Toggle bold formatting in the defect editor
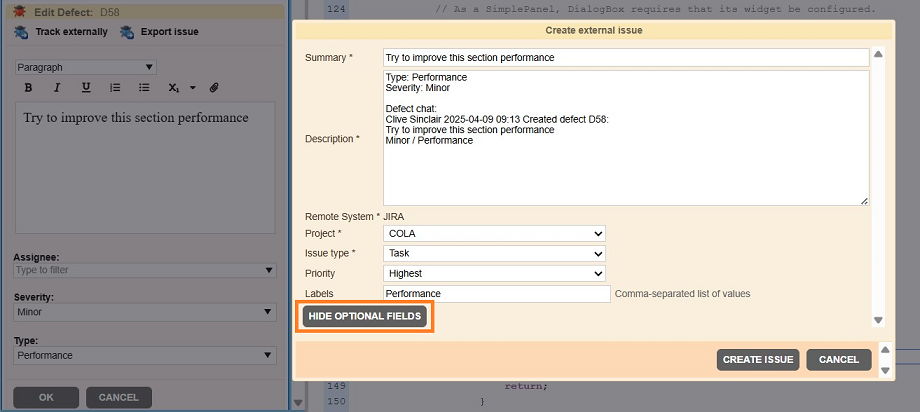Viewport: 920px width, 412px height. tap(28, 88)
